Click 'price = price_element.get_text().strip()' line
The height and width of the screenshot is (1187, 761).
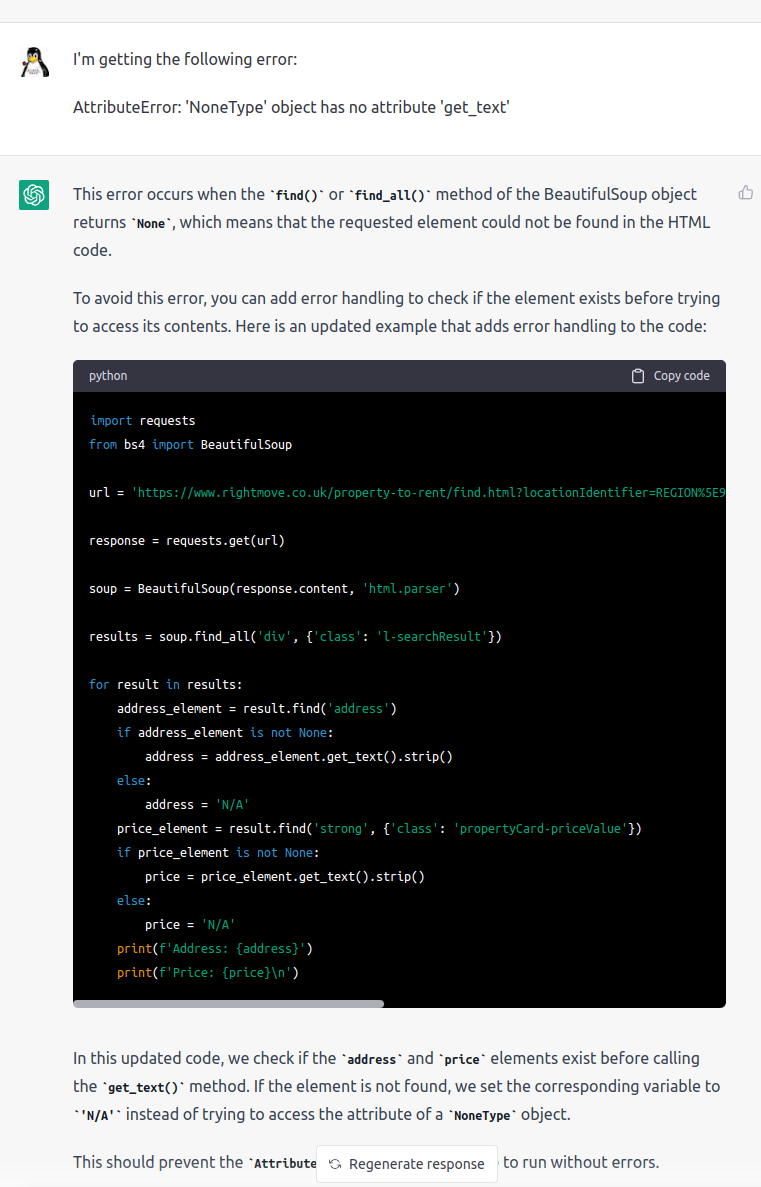click(x=285, y=877)
